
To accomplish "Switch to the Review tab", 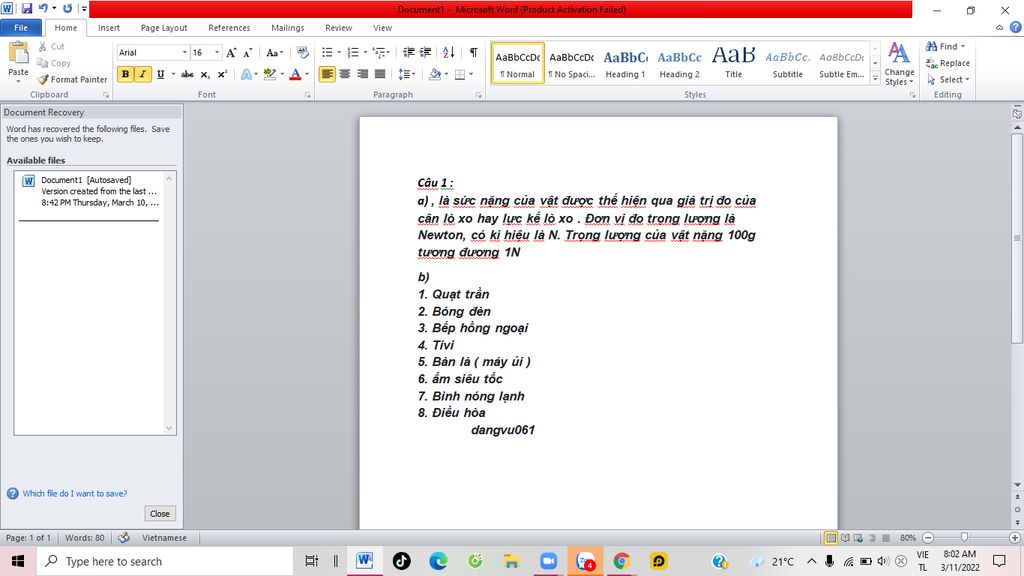I will (x=338, y=27).
